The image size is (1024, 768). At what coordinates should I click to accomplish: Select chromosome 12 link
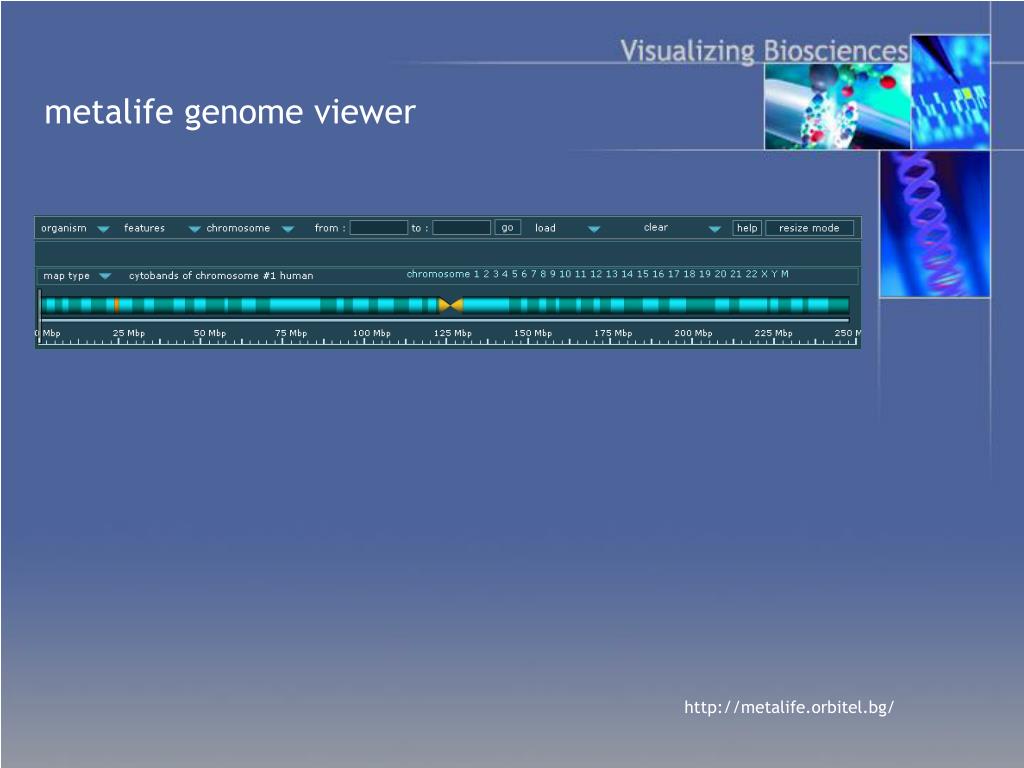tap(596, 274)
